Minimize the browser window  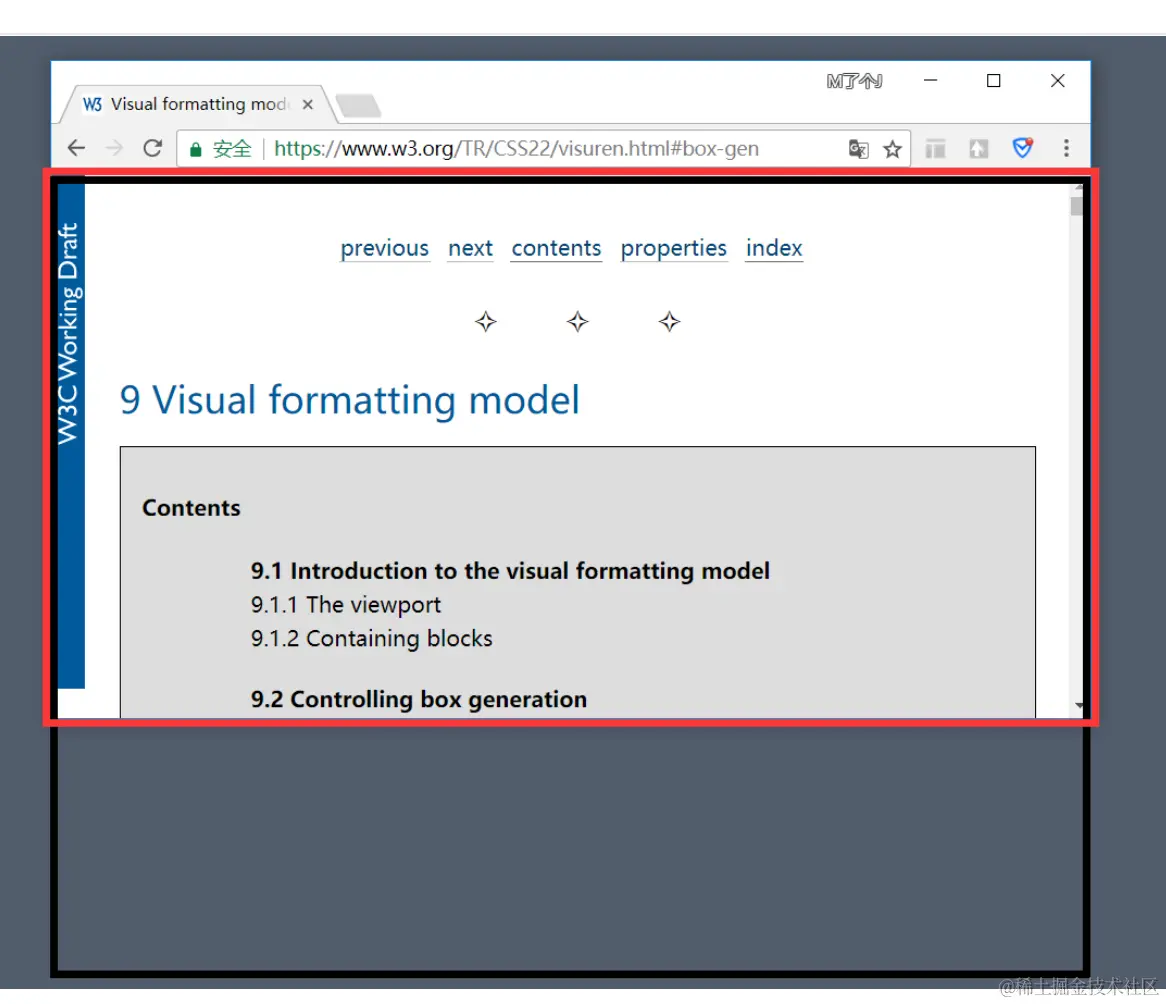pyautogui.click(x=930, y=80)
